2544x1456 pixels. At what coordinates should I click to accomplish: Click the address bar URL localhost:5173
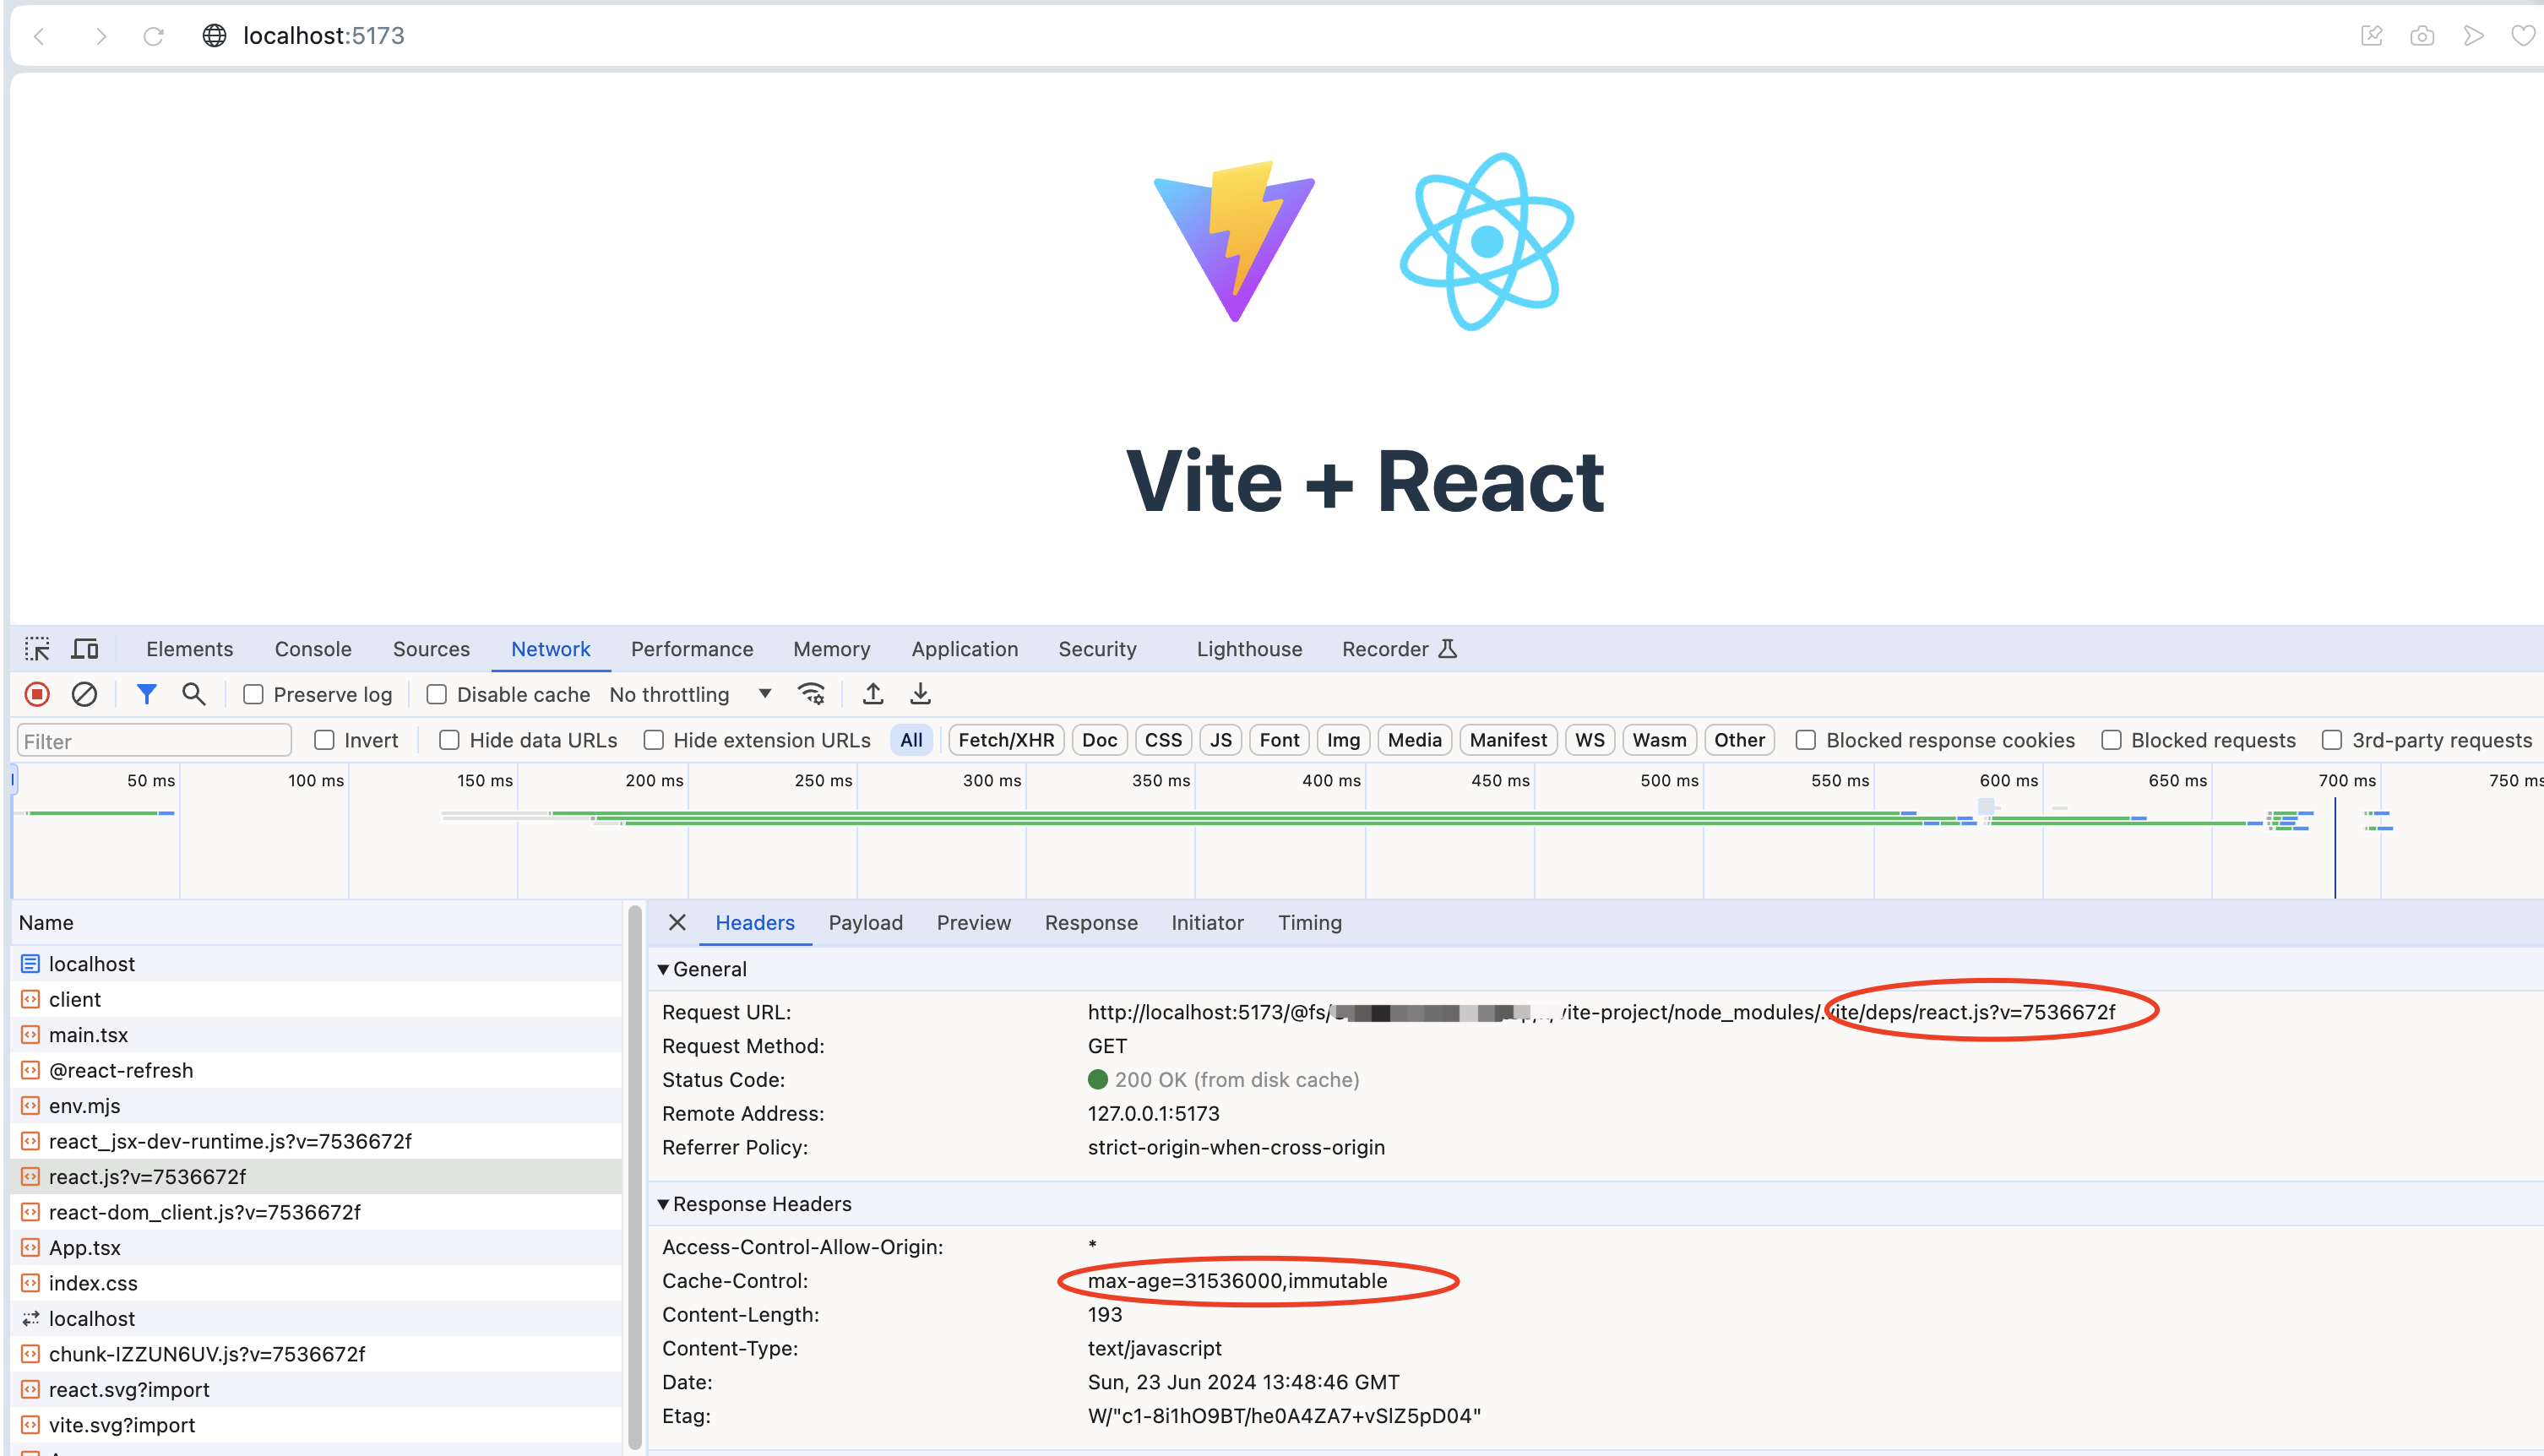(x=323, y=36)
